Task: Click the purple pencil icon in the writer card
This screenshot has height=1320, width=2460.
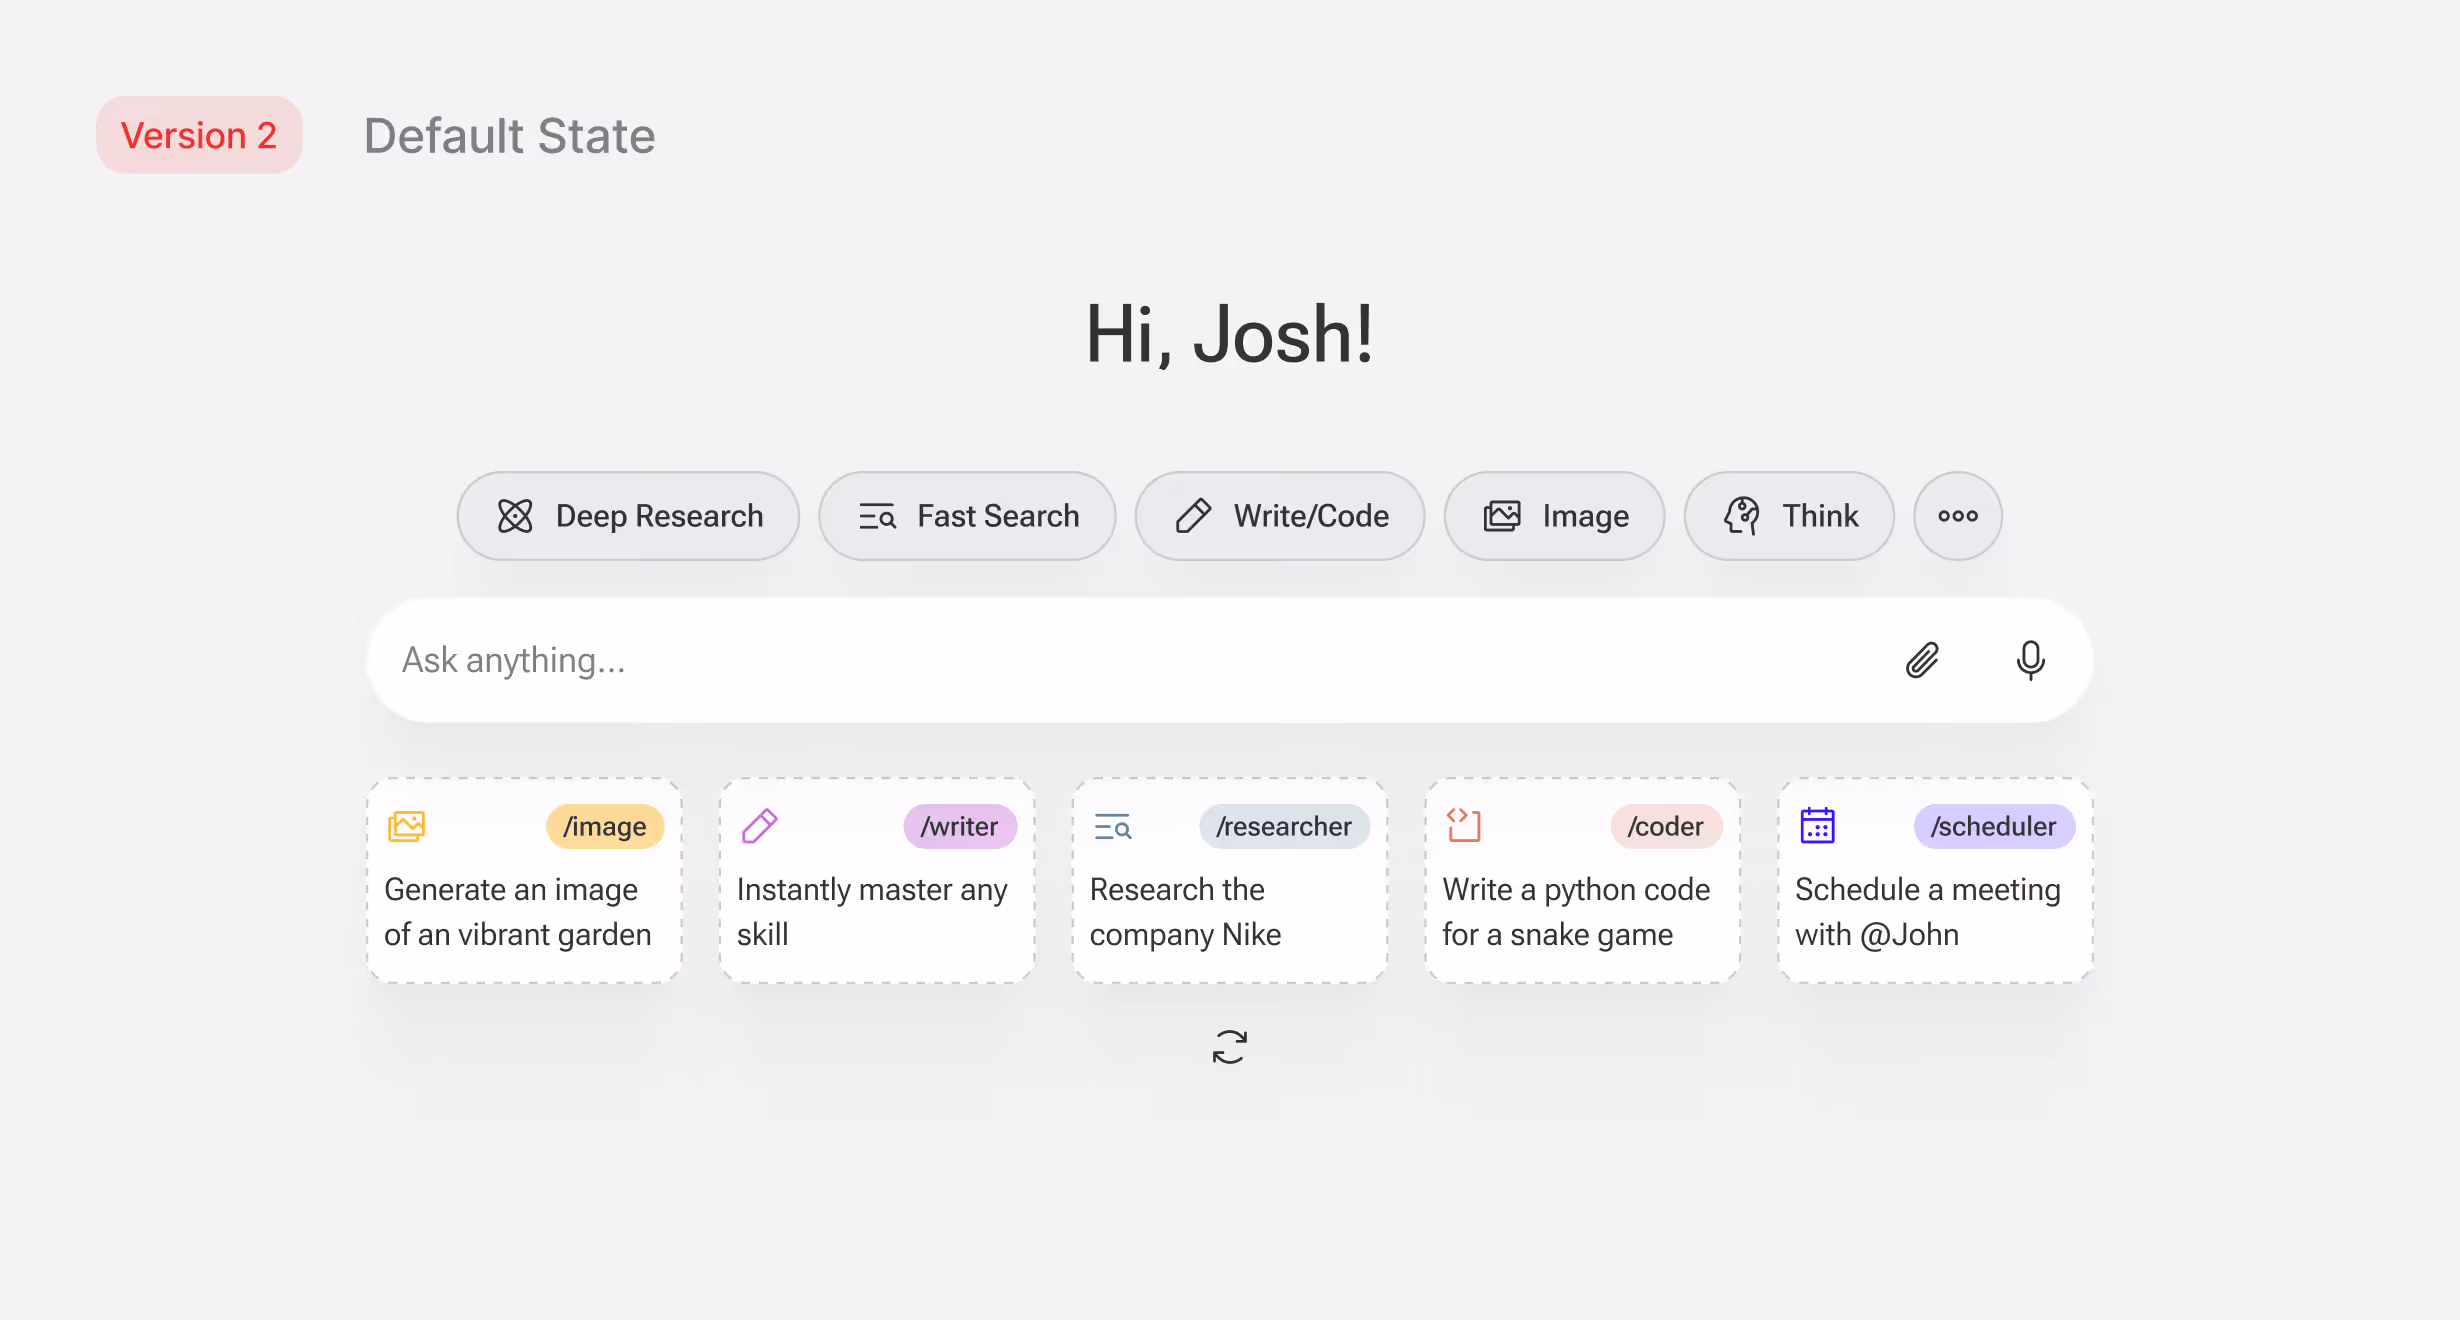Action: pyautogui.click(x=759, y=826)
